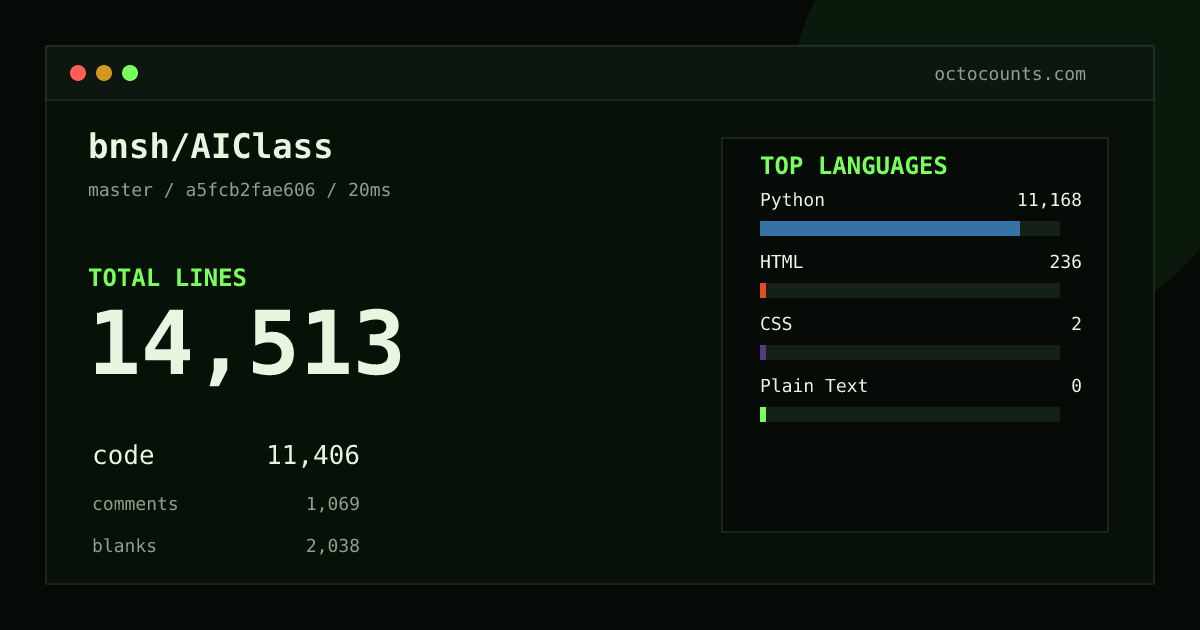Viewport: 1200px width, 630px height.
Task: Click the Python language label
Action: click(x=792, y=200)
